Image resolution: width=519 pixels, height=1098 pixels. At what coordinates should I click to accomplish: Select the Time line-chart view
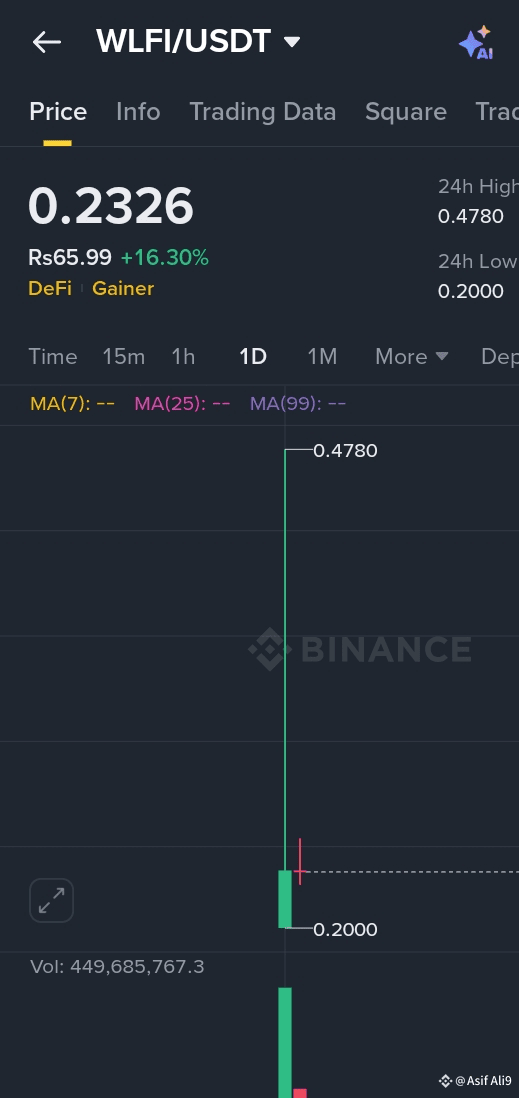pos(53,356)
